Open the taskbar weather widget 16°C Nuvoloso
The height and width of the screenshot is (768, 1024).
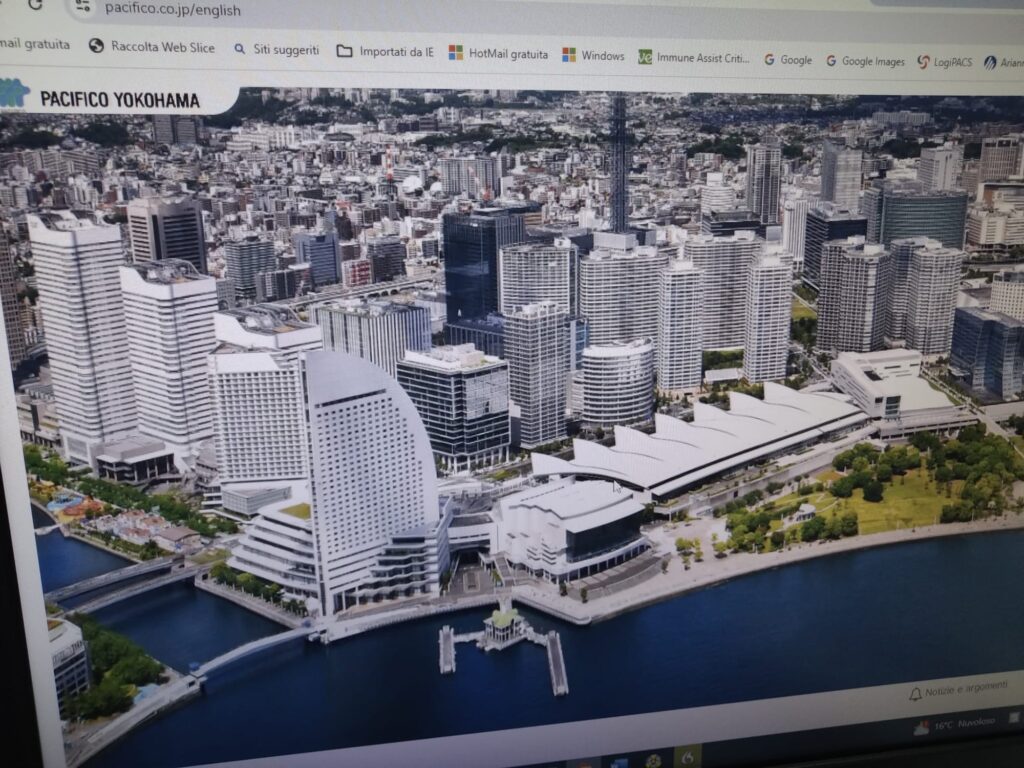coord(955,725)
